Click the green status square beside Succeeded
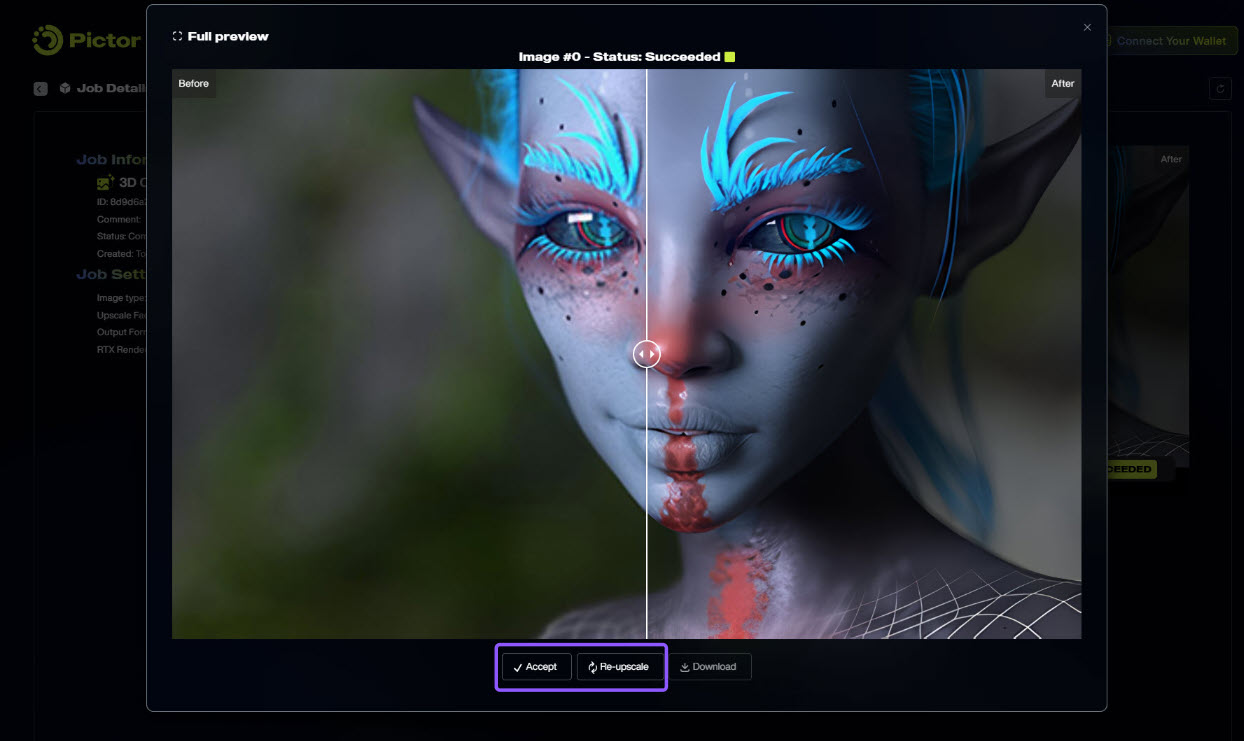The image size is (1244, 741). [x=730, y=57]
